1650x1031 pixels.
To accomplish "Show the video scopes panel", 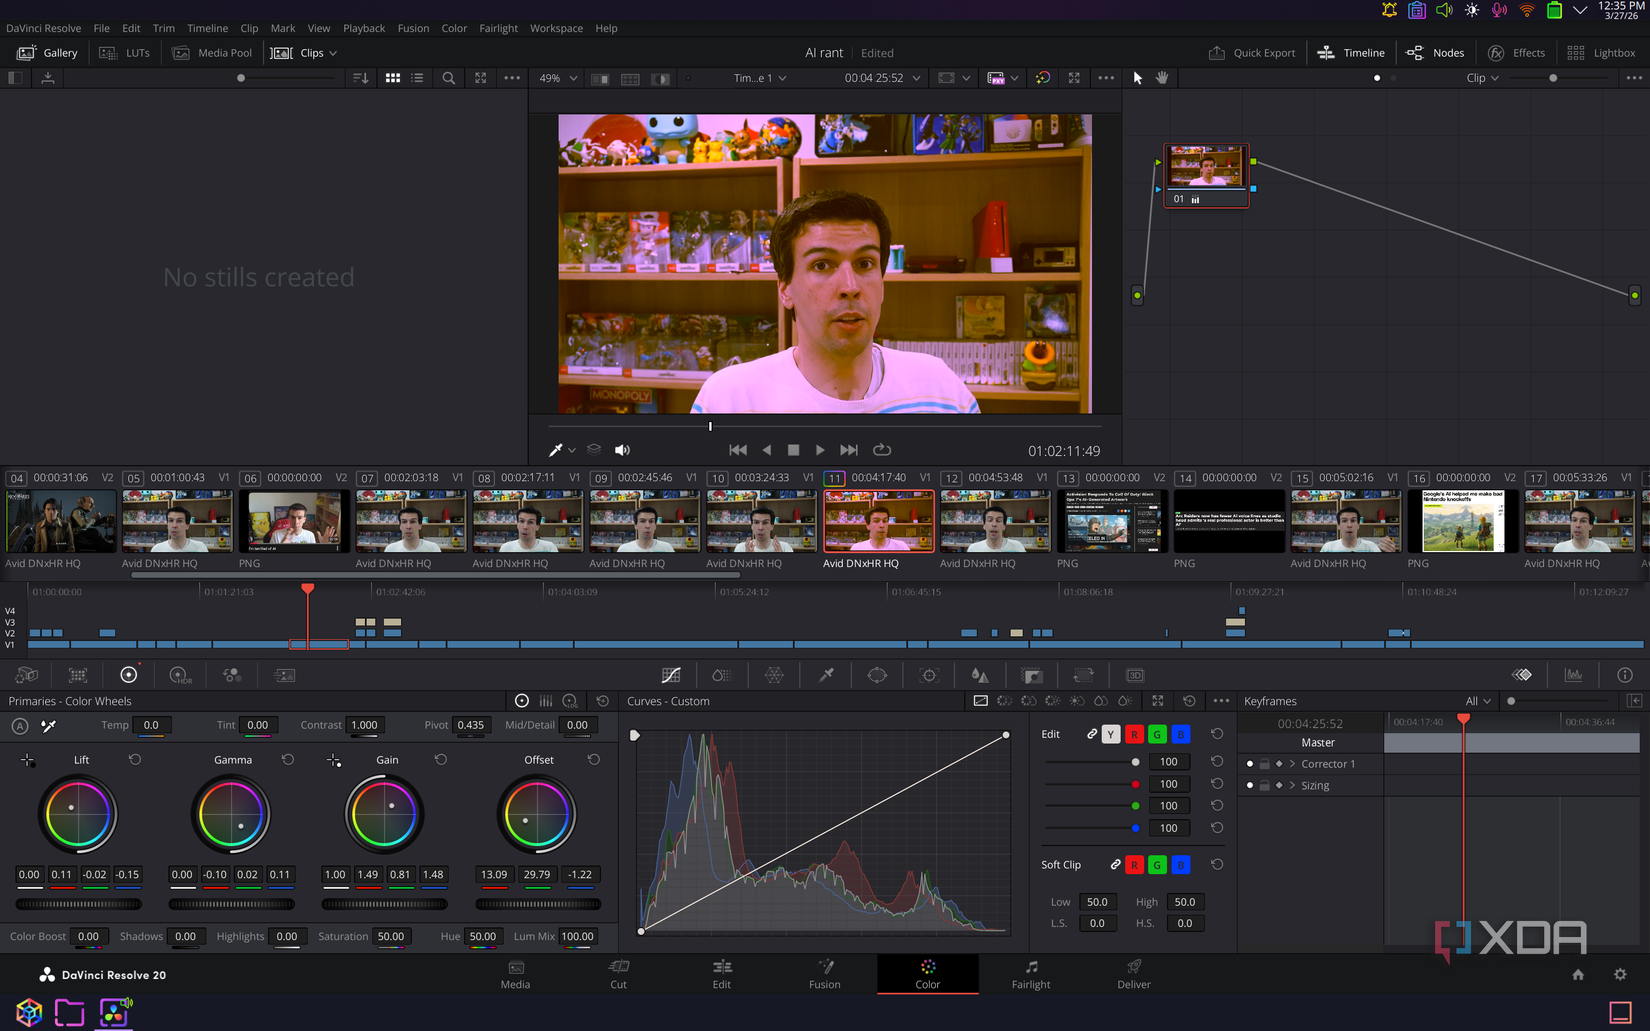I will coord(1572,674).
